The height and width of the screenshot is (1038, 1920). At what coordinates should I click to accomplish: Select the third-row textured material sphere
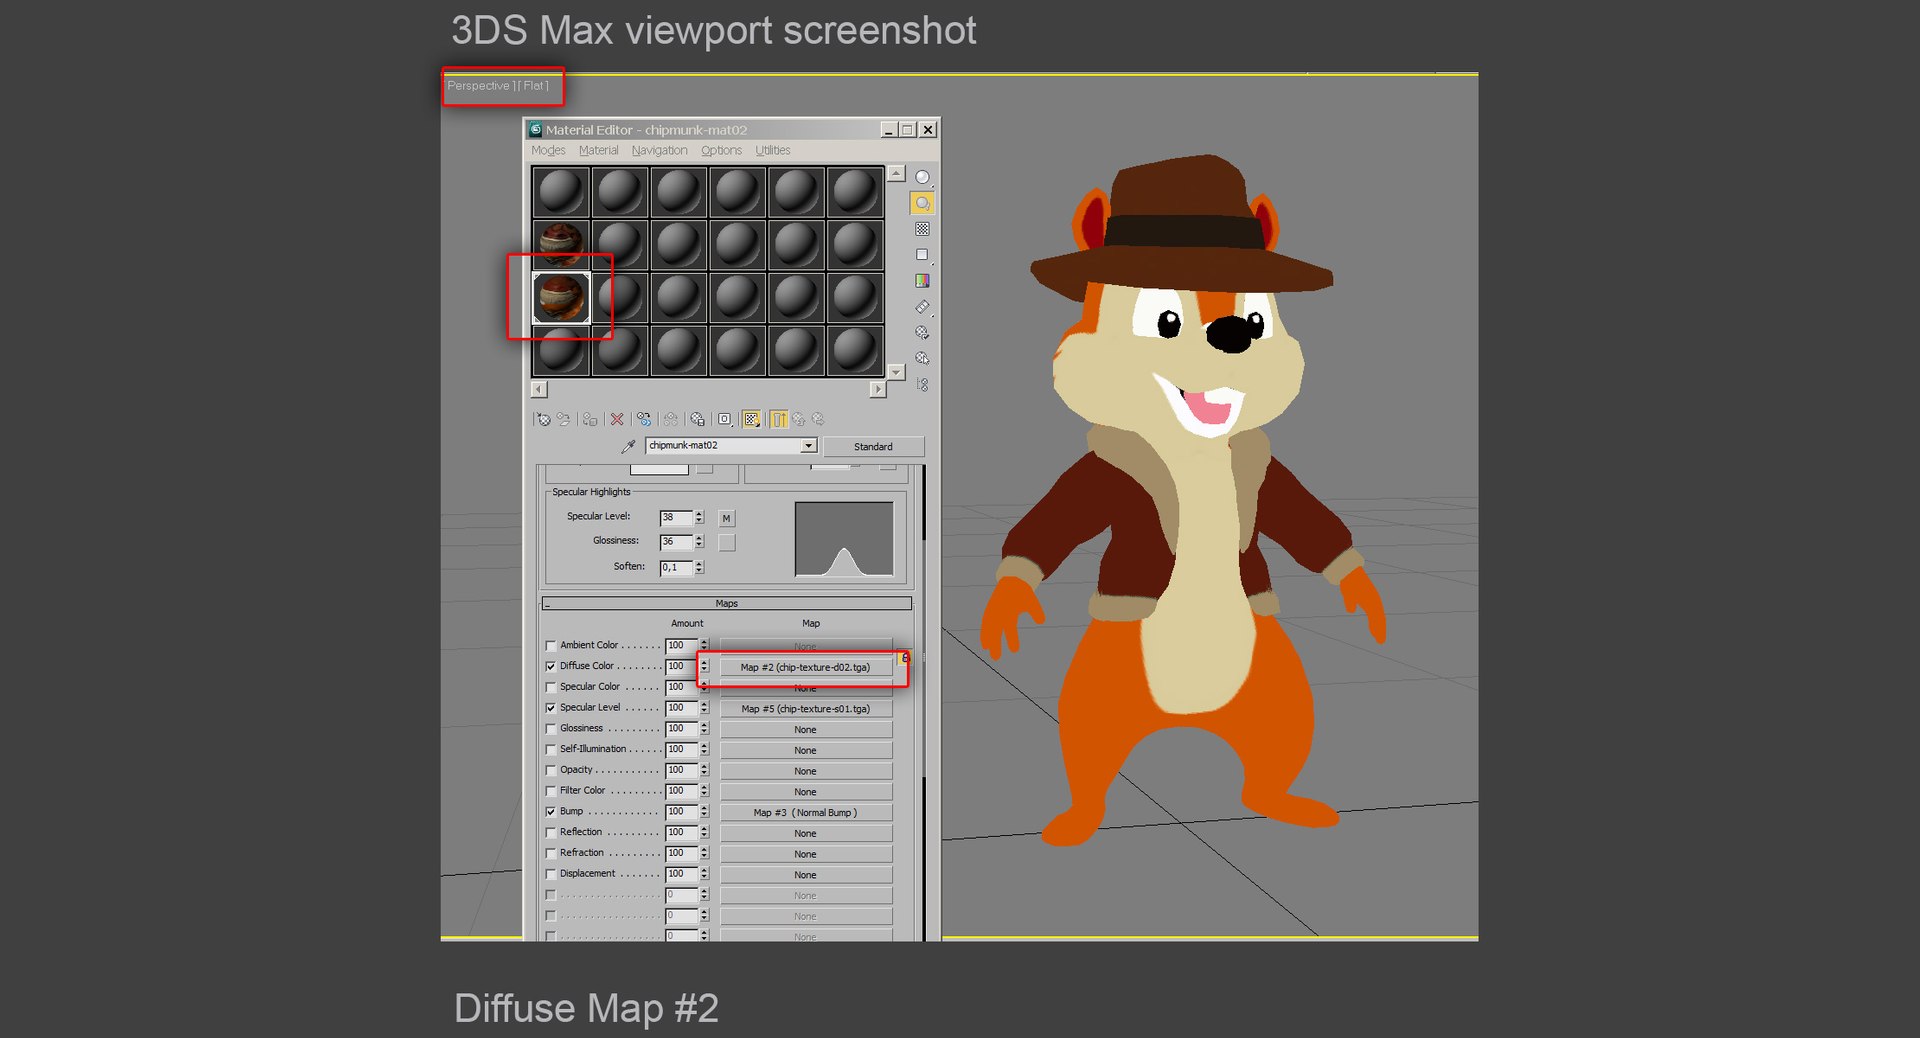pyautogui.click(x=561, y=297)
